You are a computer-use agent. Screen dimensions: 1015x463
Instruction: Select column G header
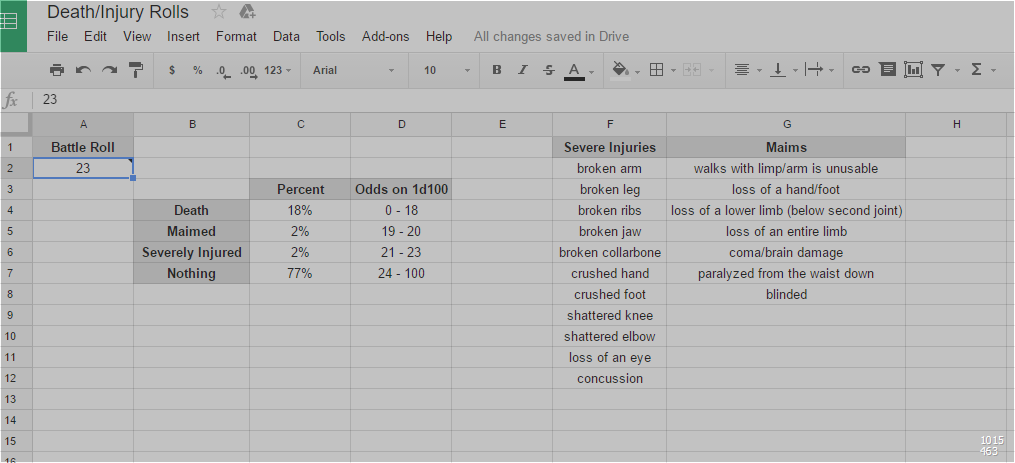click(x=786, y=124)
